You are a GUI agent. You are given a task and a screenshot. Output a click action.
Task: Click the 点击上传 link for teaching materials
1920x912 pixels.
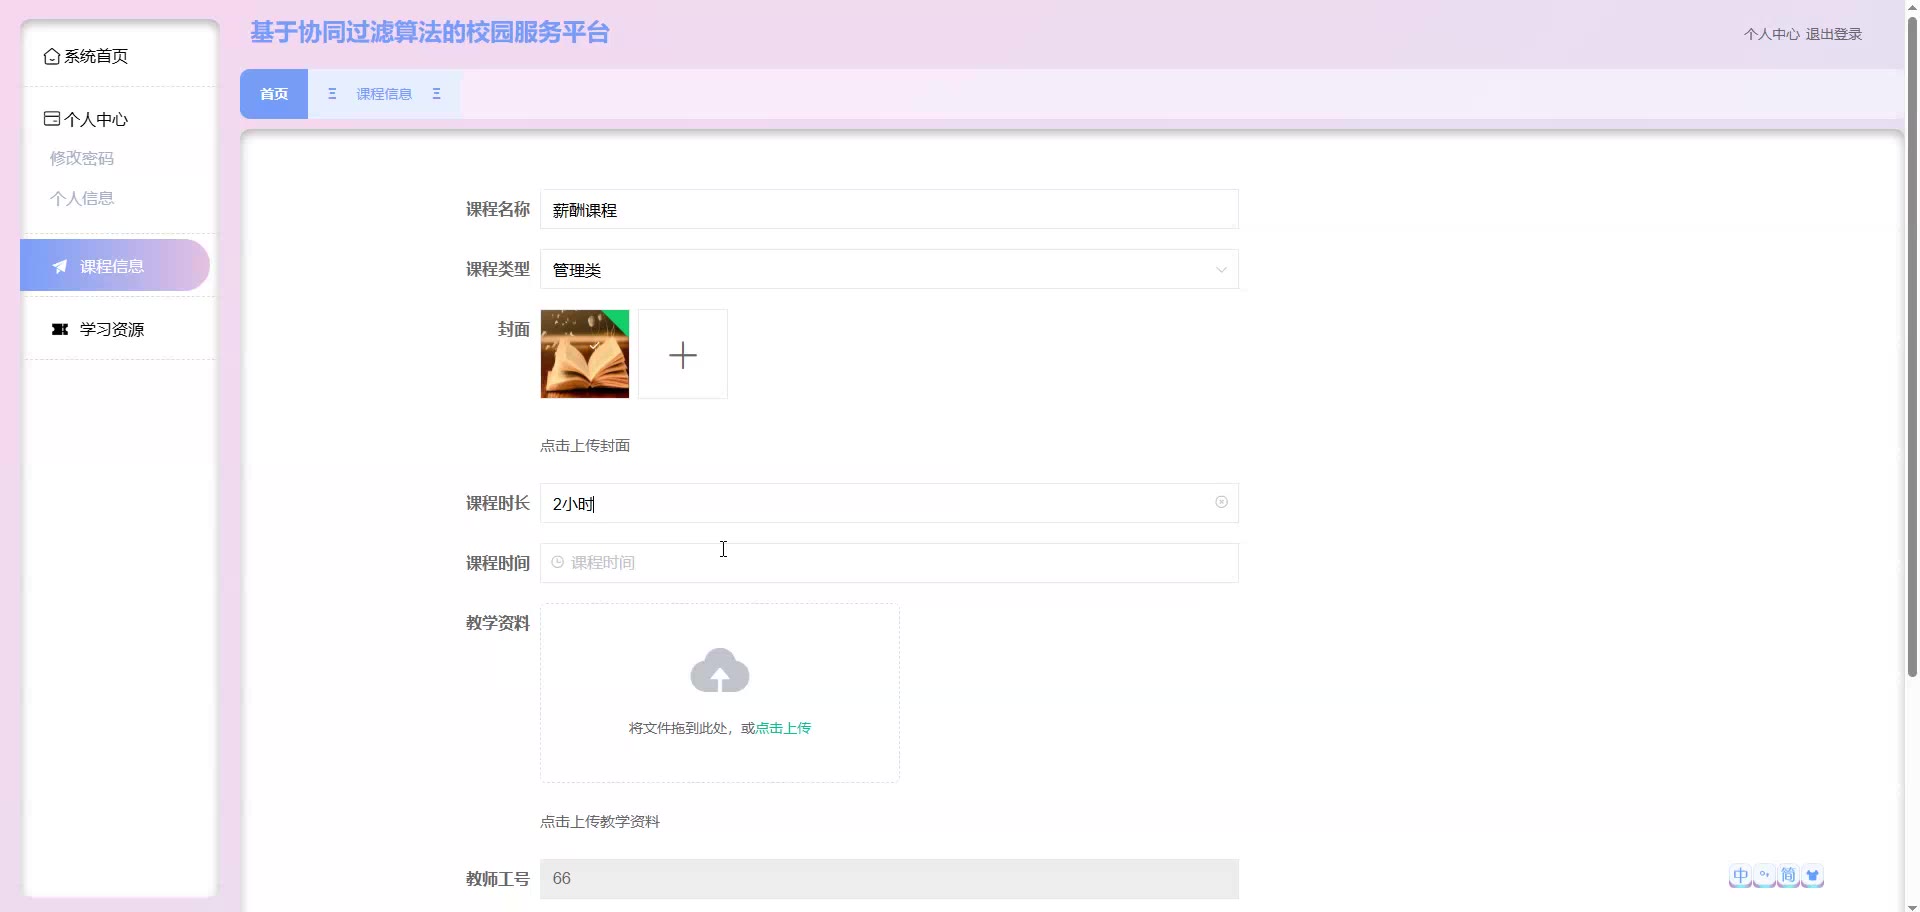tap(783, 728)
